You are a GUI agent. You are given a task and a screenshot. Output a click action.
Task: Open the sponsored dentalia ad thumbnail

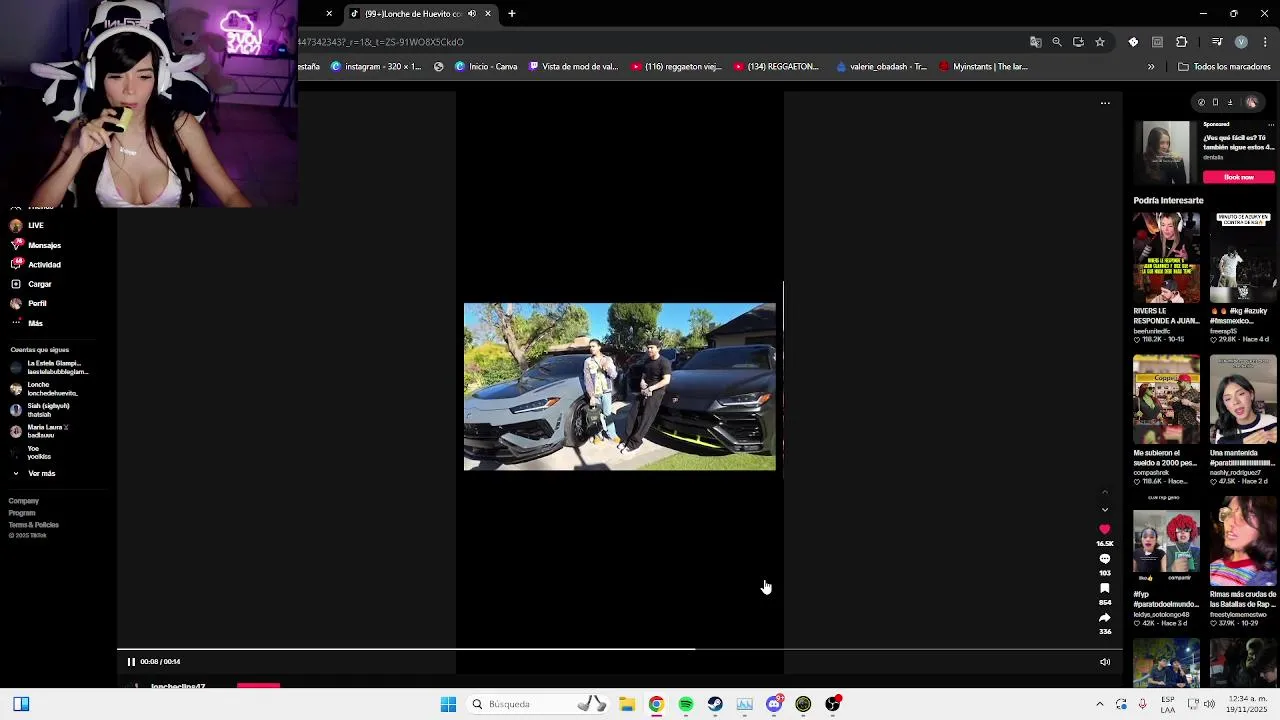coord(1166,153)
